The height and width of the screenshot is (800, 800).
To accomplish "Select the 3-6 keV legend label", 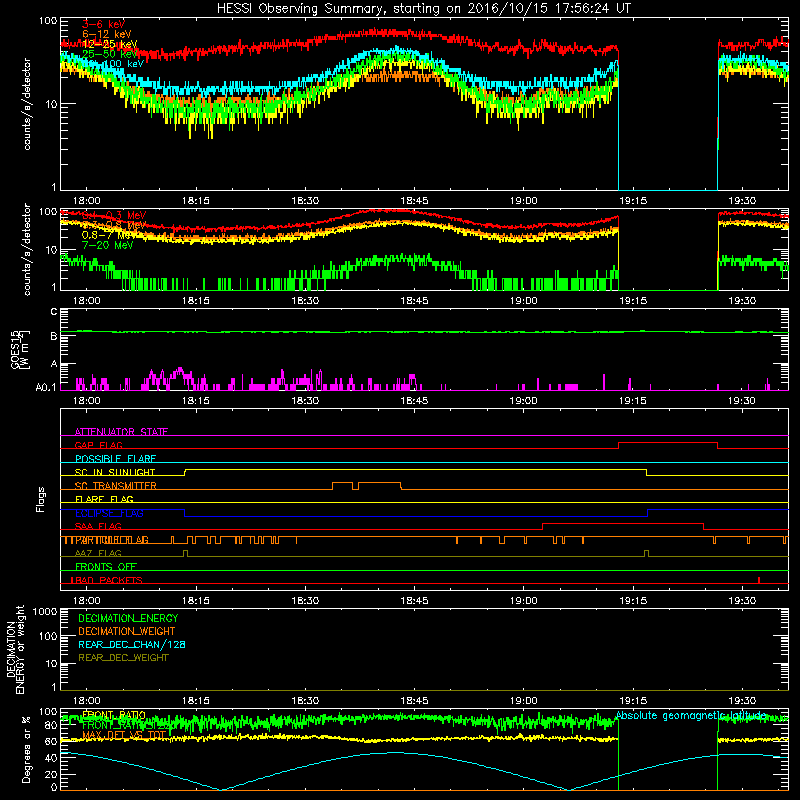I will (103, 24).
